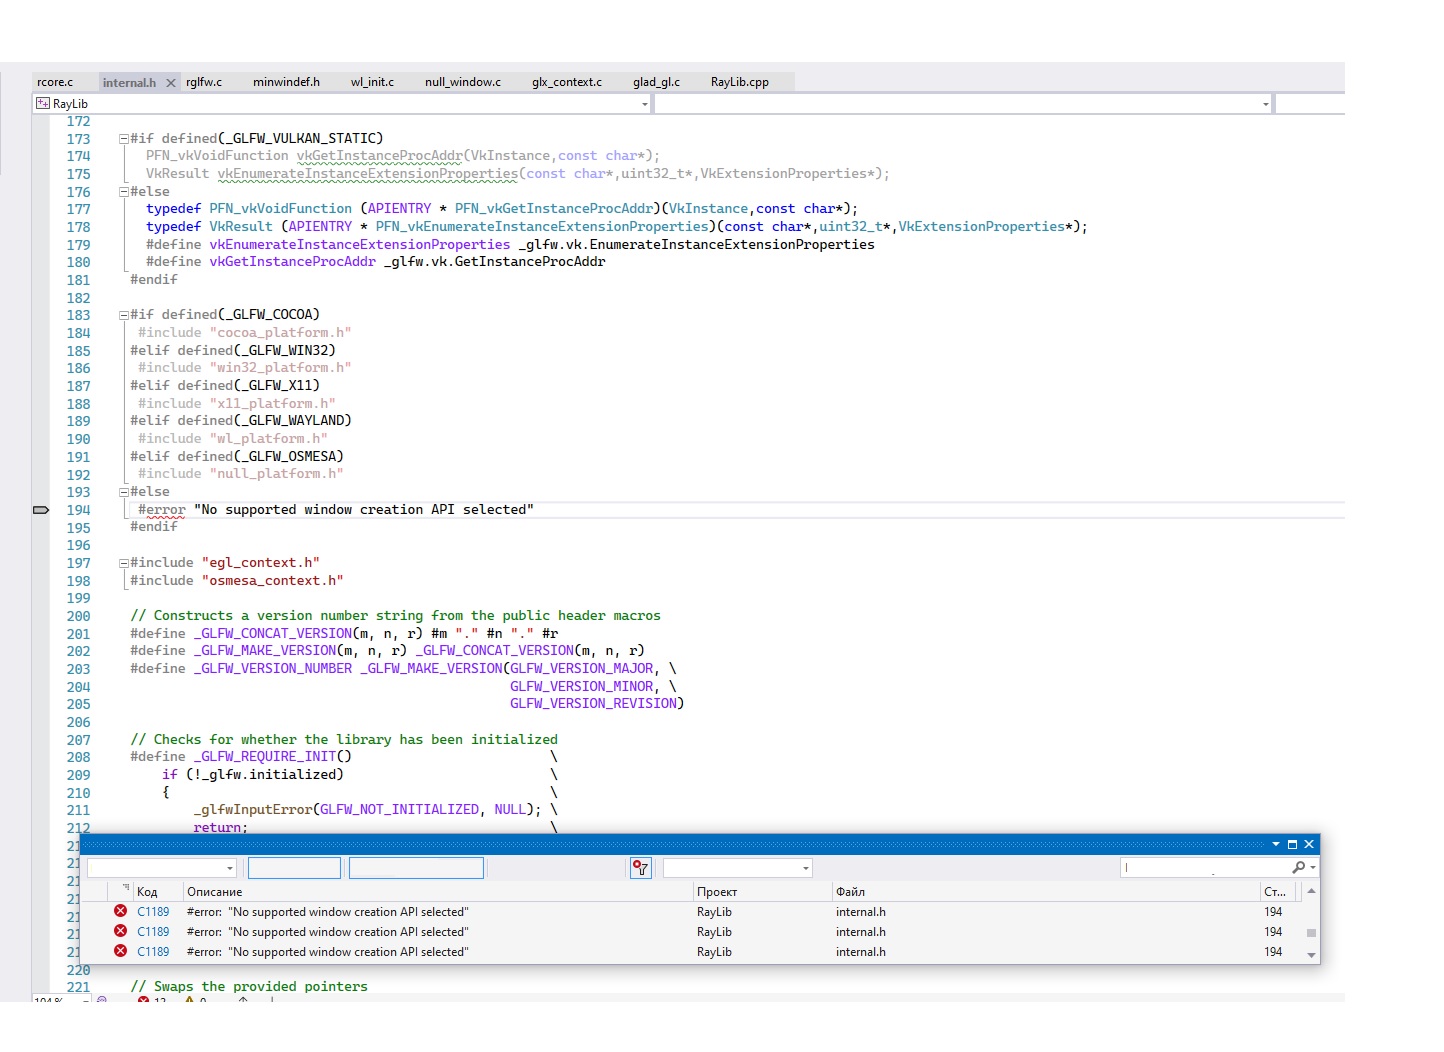Toggle the breakpoint marker at line 194
The image size is (1444, 1052).
pos(40,510)
